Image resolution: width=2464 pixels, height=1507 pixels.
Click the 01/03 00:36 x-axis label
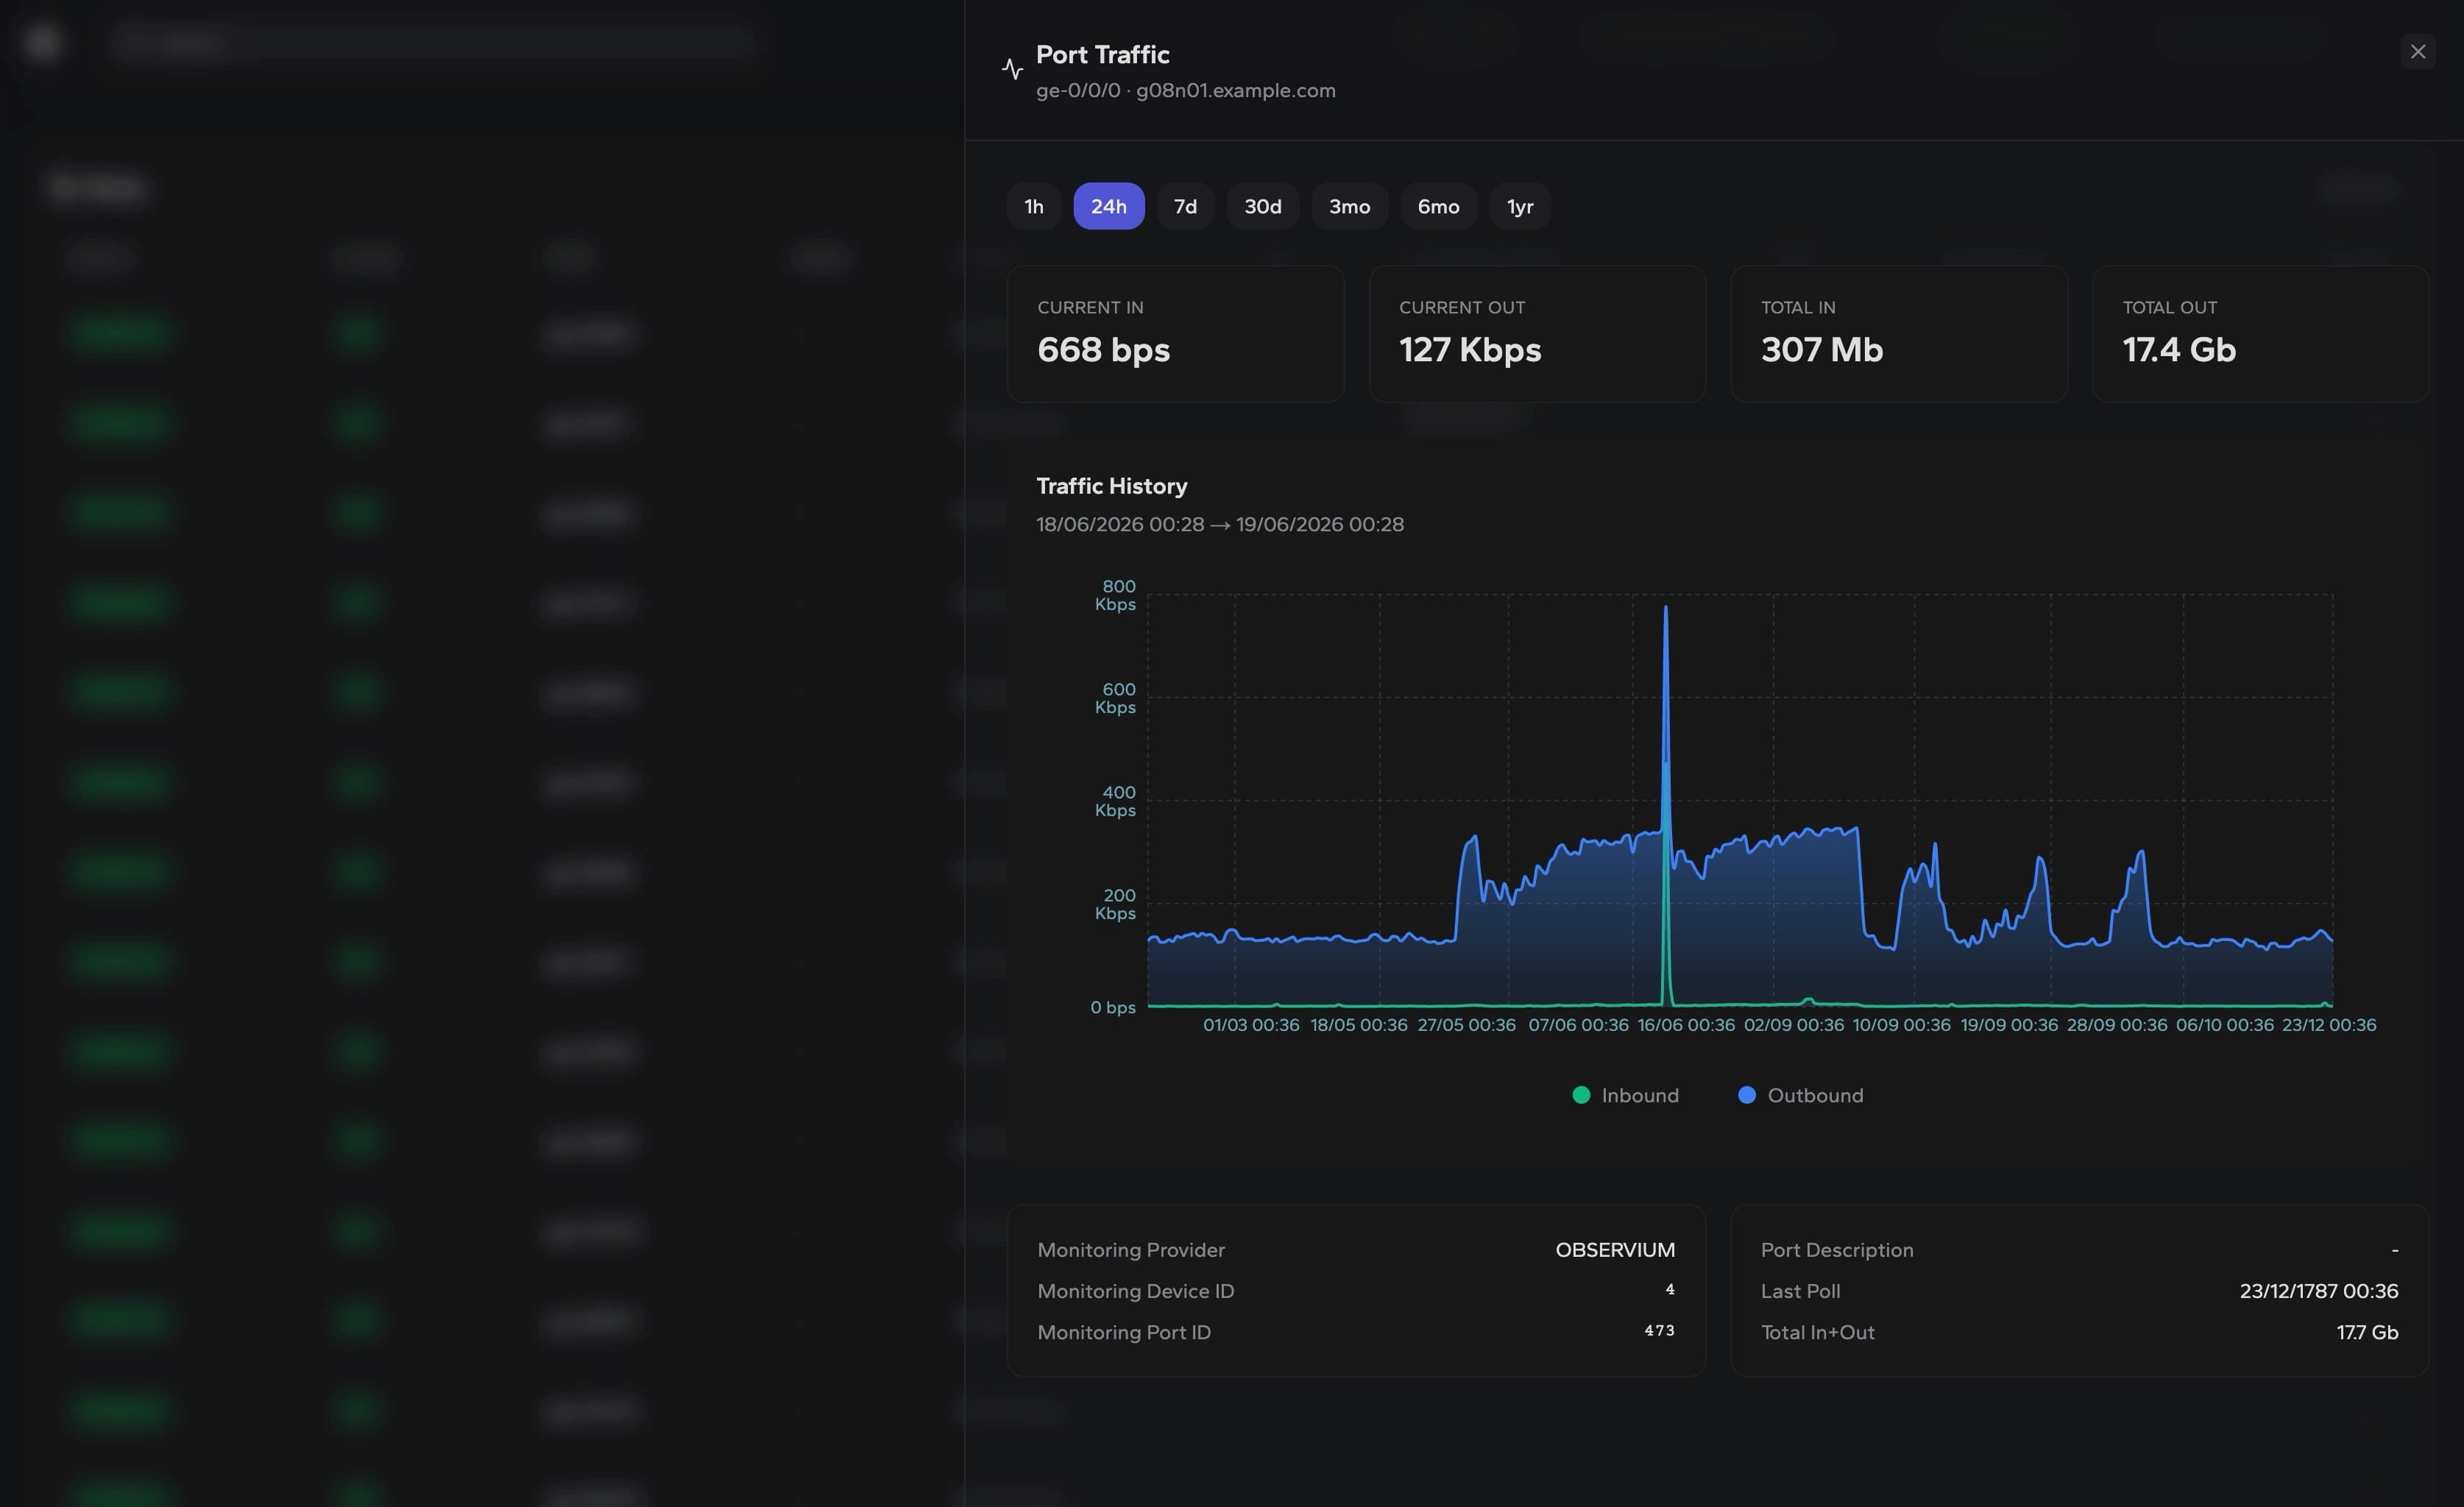click(x=1251, y=1025)
